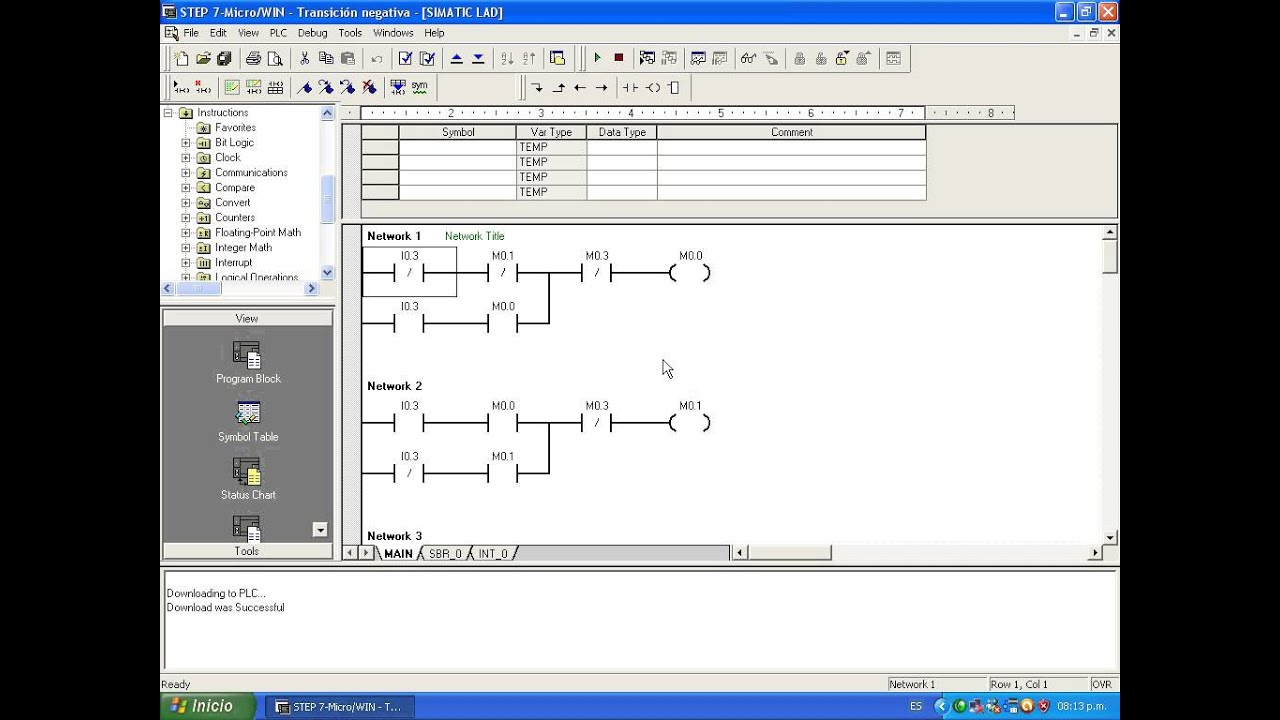Open a project with the folder icon

coord(203,58)
